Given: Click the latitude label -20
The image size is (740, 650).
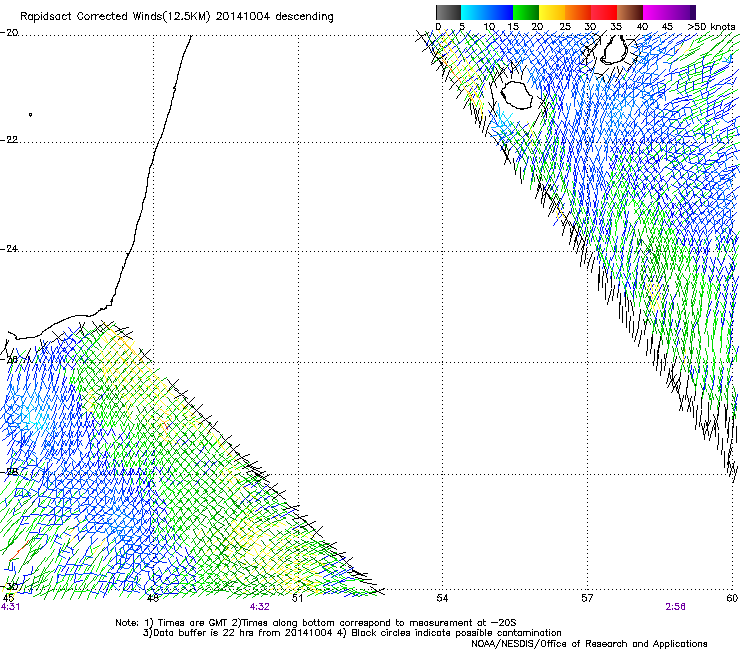Looking at the screenshot, I should [x=9, y=33].
